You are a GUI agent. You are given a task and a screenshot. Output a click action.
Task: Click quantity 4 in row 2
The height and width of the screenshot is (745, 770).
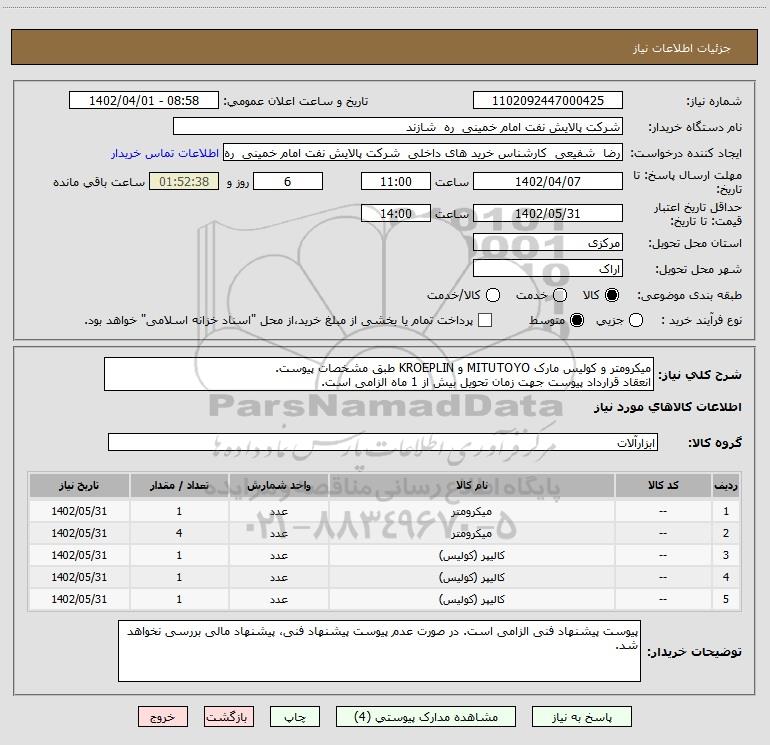click(179, 533)
